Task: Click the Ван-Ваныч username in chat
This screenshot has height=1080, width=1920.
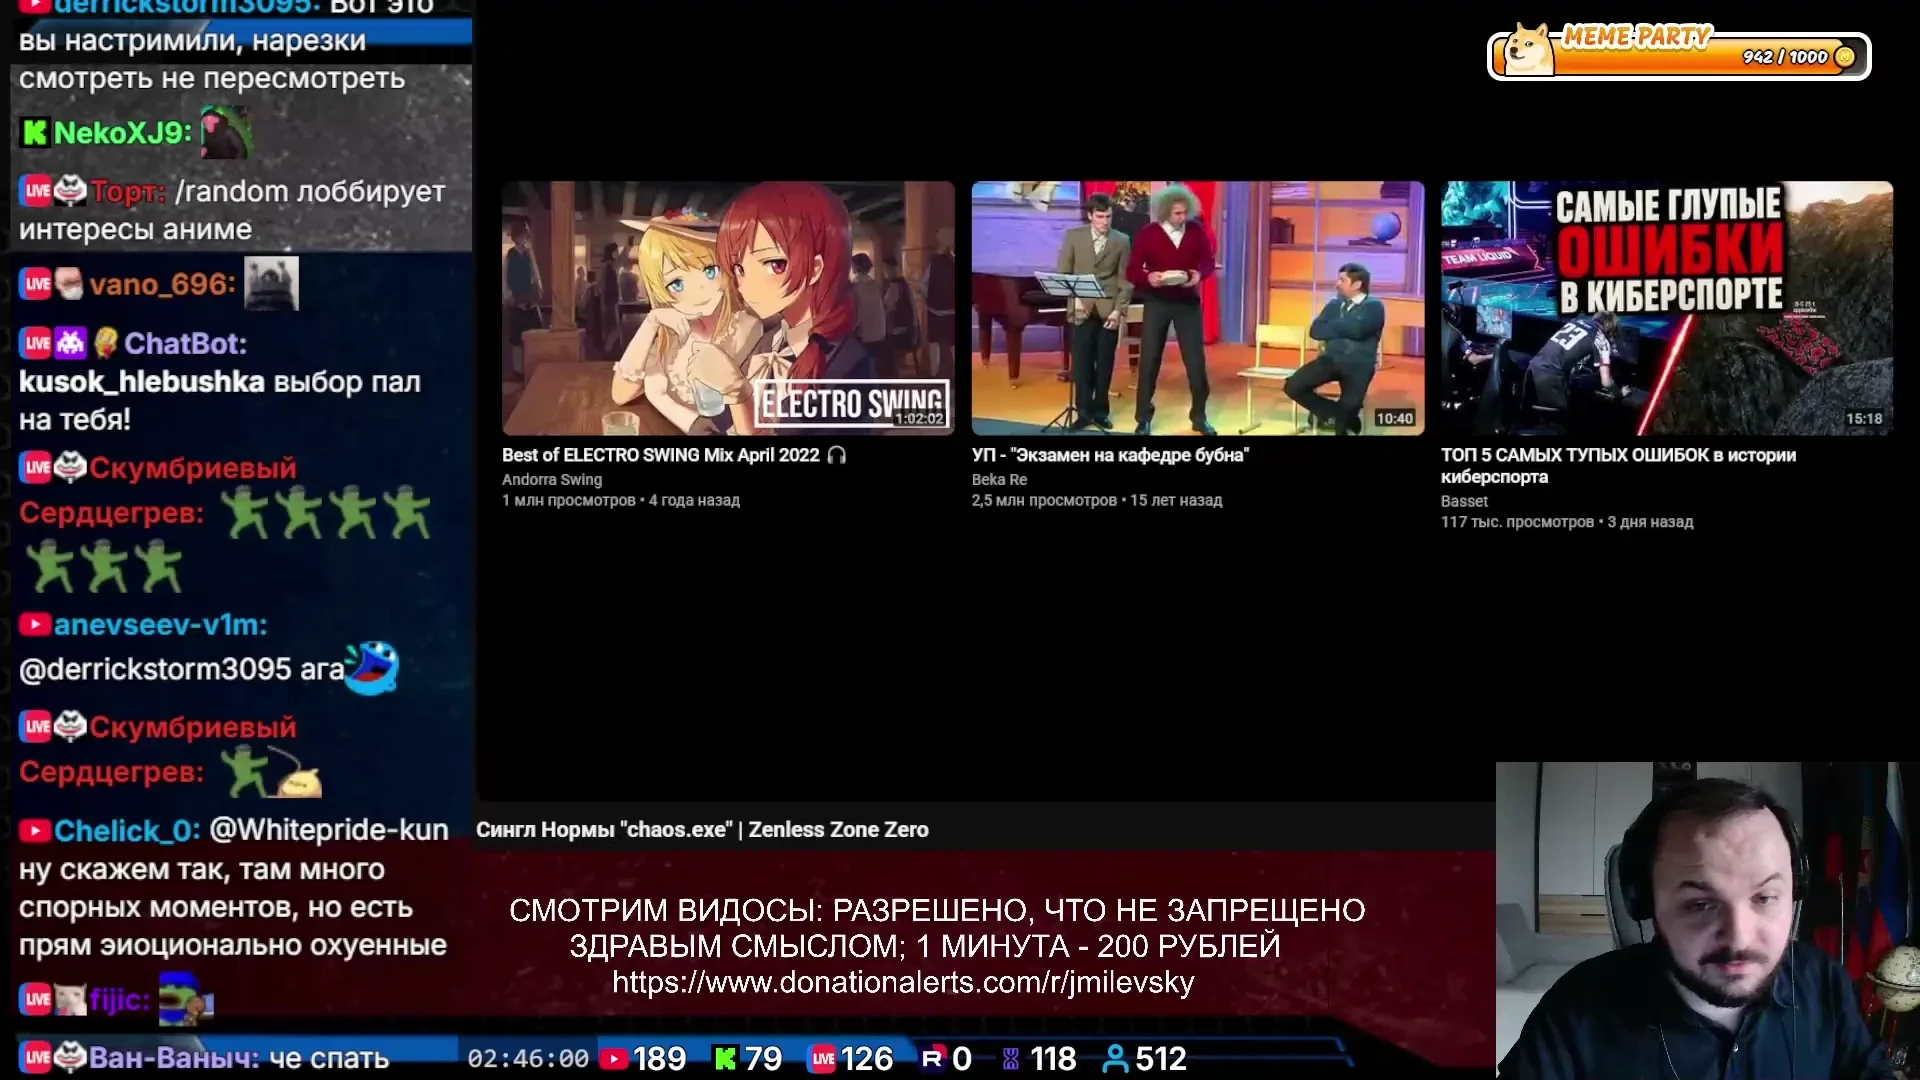Action: click(x=174, y=1057)
